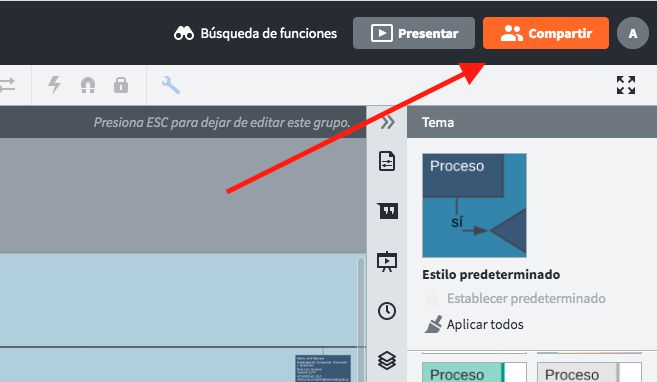Select the blue Proceso theme thumbnail
This screenshot has width=657, height=382.
[x=474, y=205]
